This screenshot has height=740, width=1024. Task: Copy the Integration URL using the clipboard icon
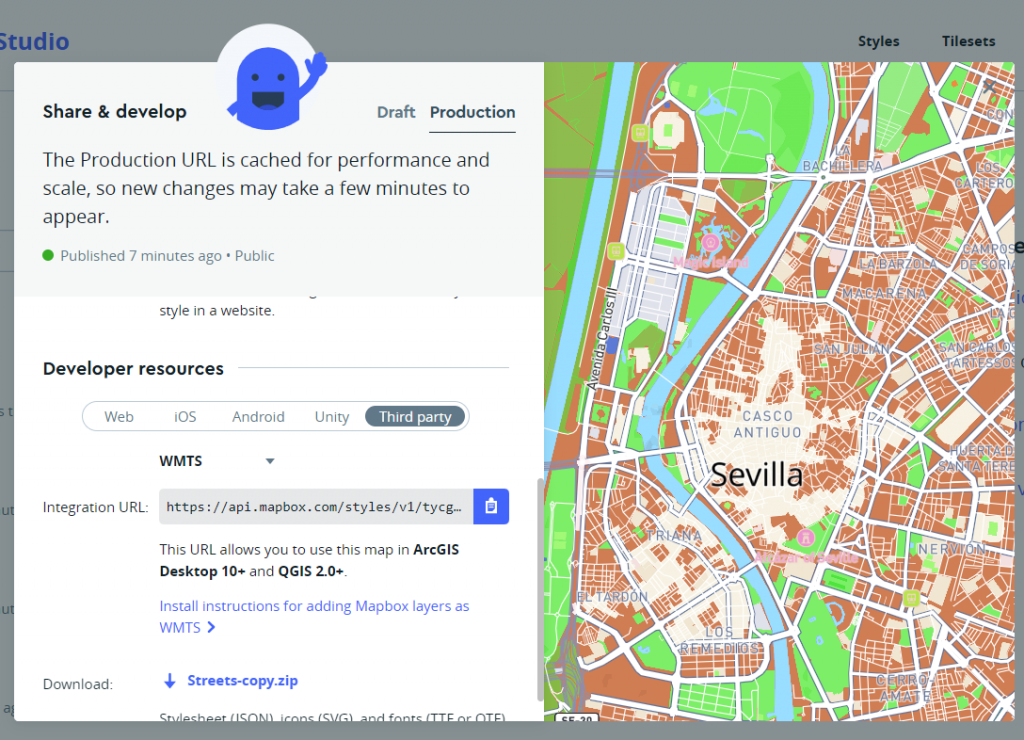(491, 506)
